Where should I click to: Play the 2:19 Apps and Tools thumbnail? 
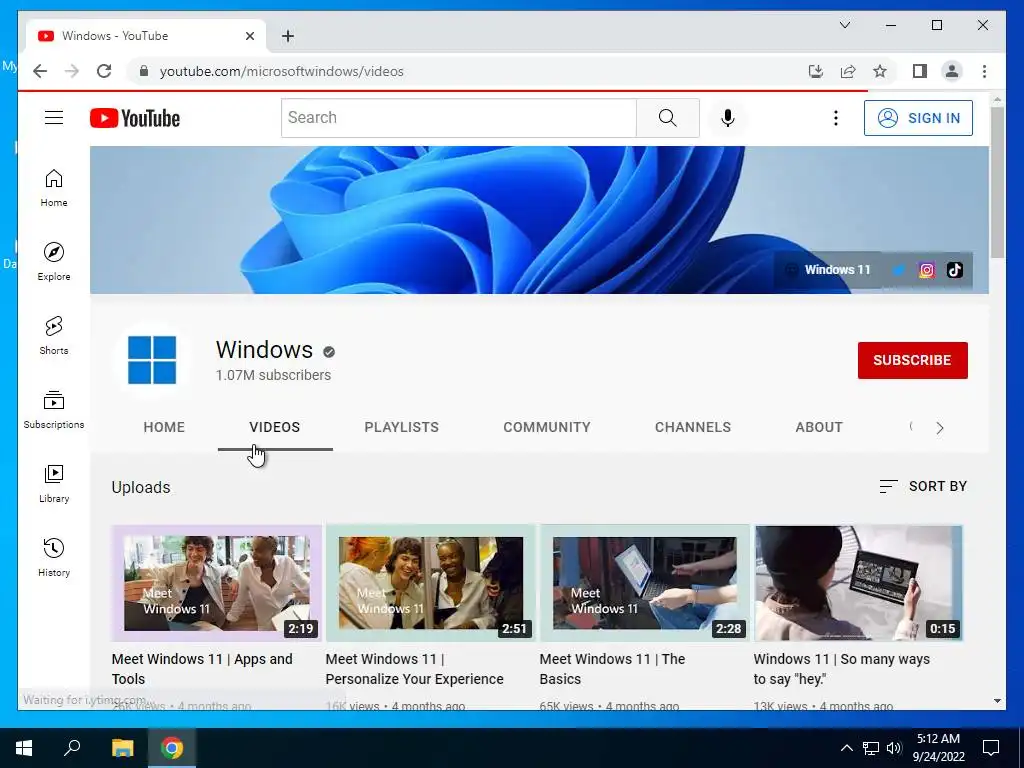217,583
